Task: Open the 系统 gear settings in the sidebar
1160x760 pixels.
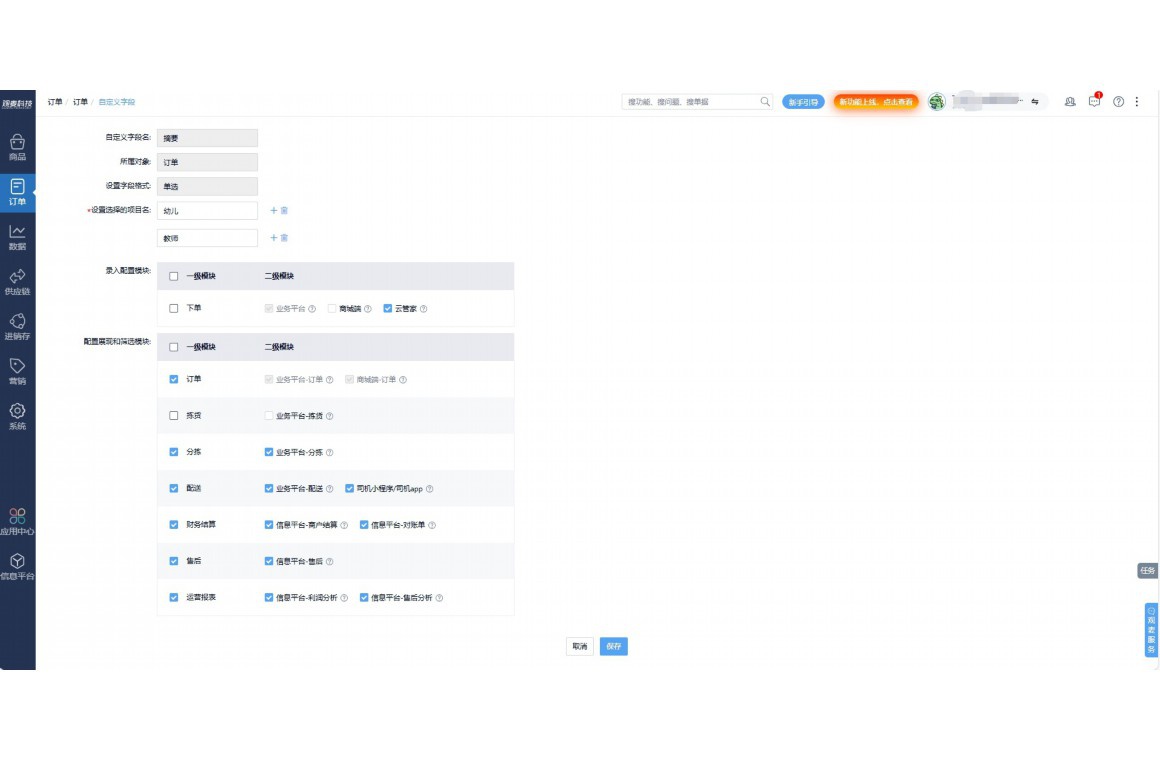Action: click(17, 416)
